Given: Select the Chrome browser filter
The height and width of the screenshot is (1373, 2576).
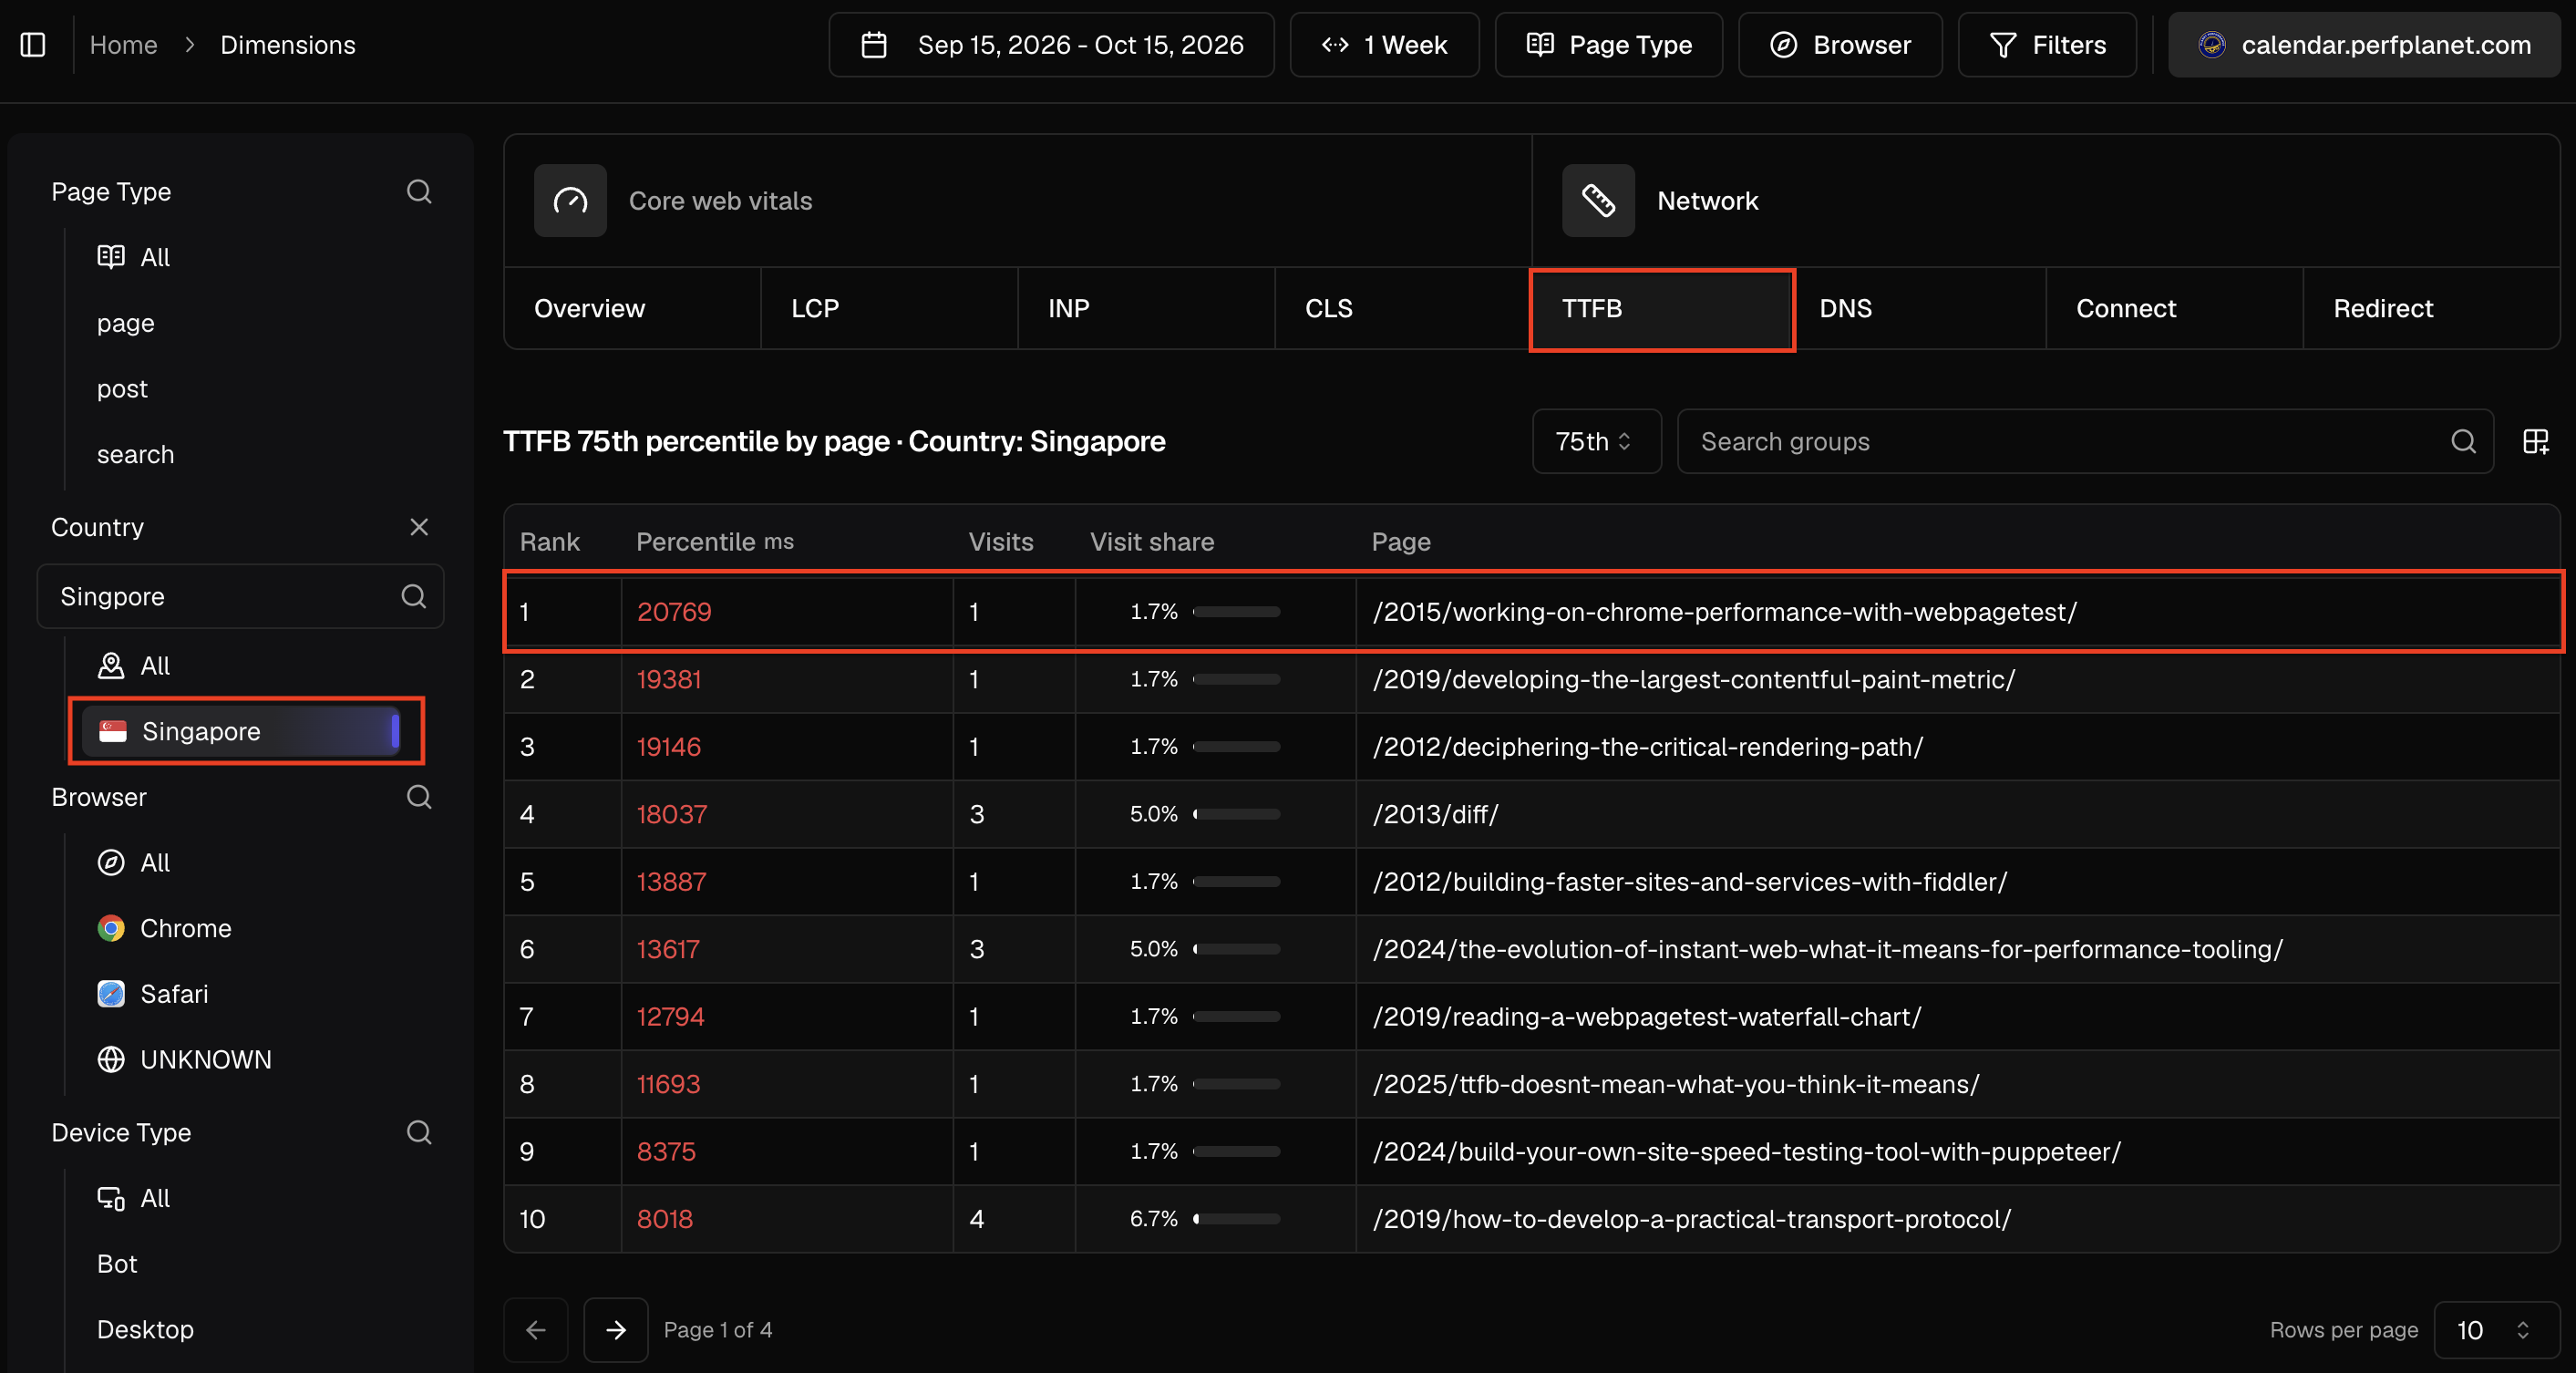Looking at the screenshot, I should 165,928.
